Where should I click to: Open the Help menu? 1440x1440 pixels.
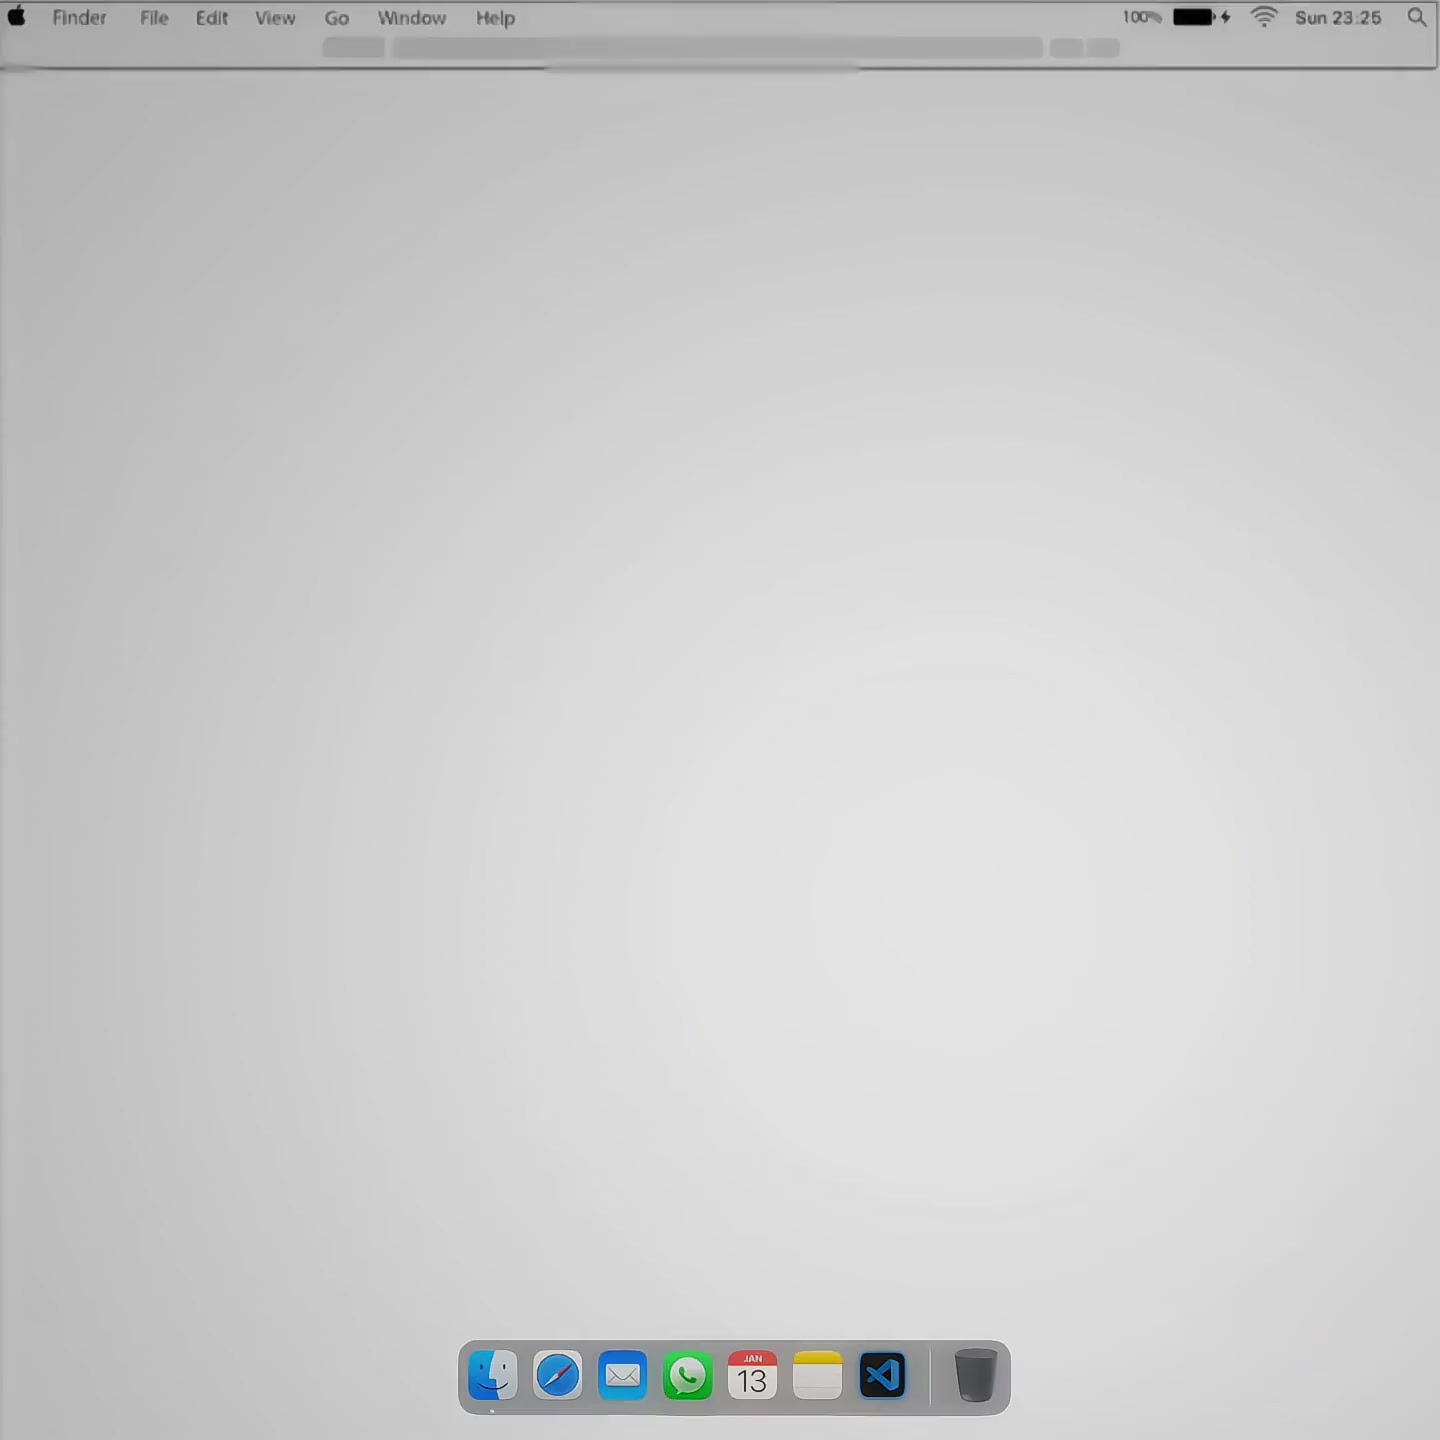495,18
